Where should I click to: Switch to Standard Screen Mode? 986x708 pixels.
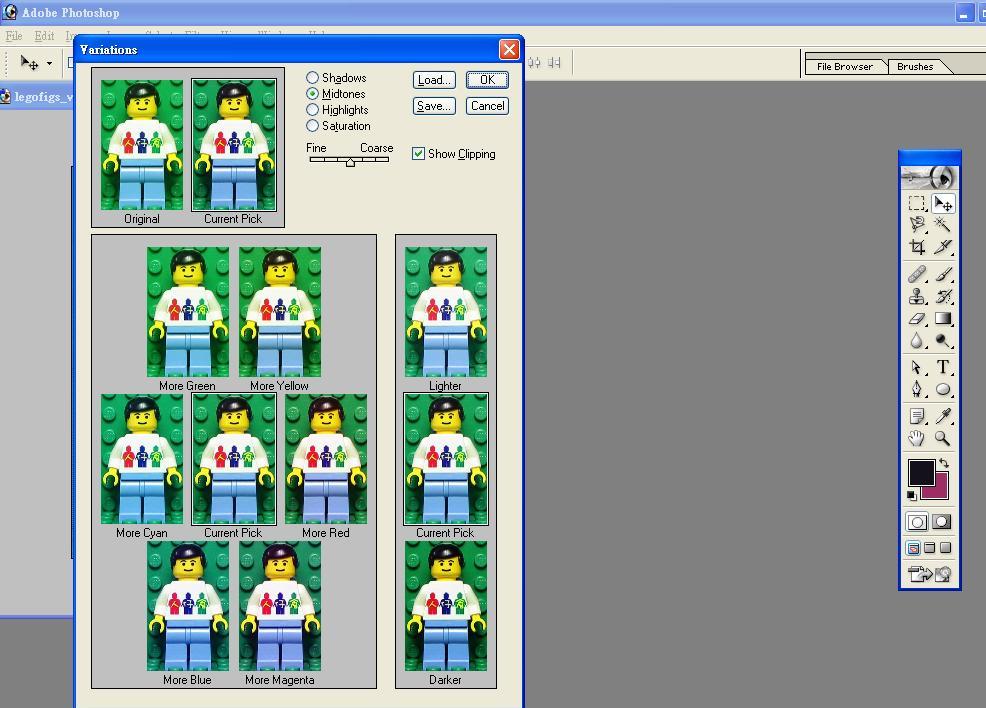click(x=914, y=548)
